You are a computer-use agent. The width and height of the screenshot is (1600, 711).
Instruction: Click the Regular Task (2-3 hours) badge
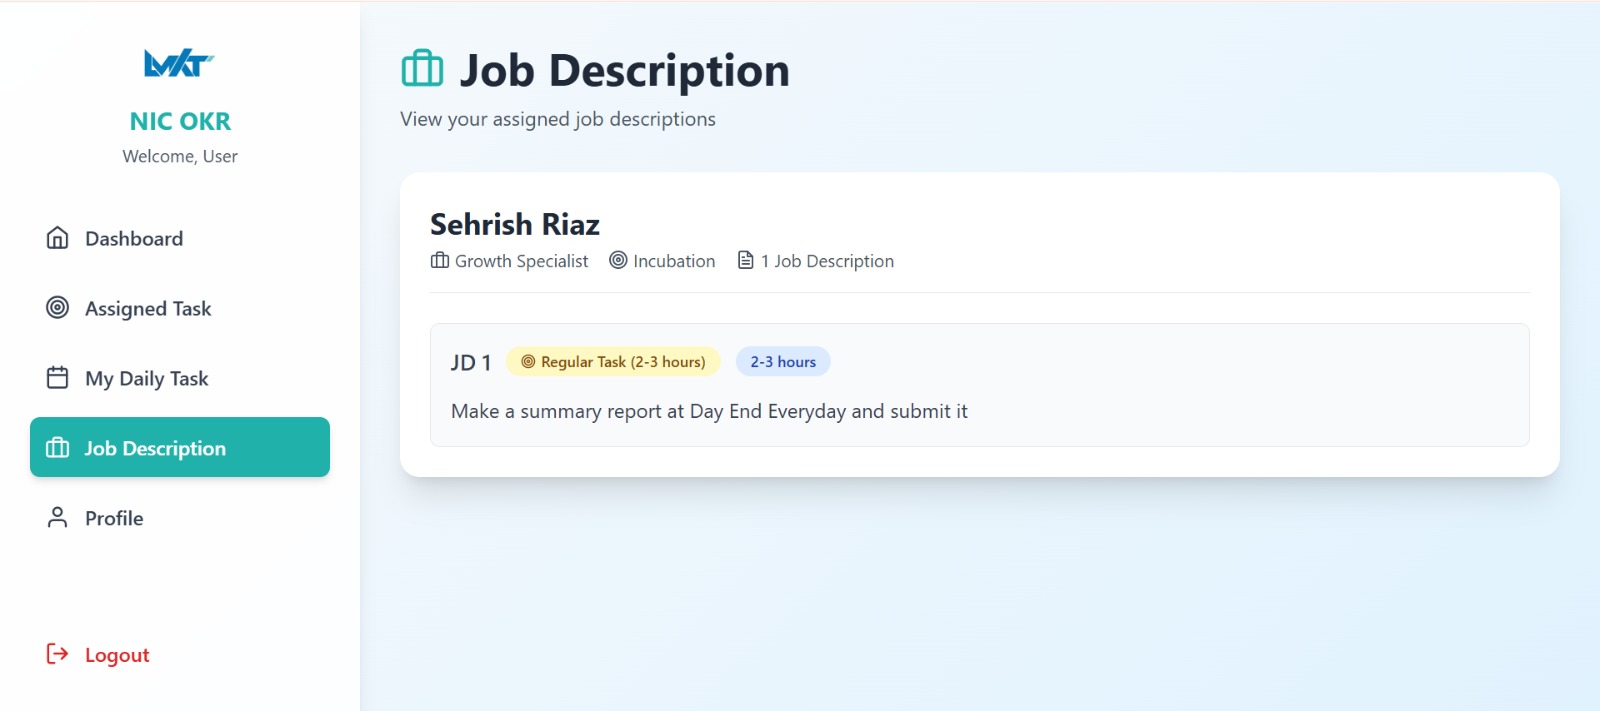tap(612, 361)
